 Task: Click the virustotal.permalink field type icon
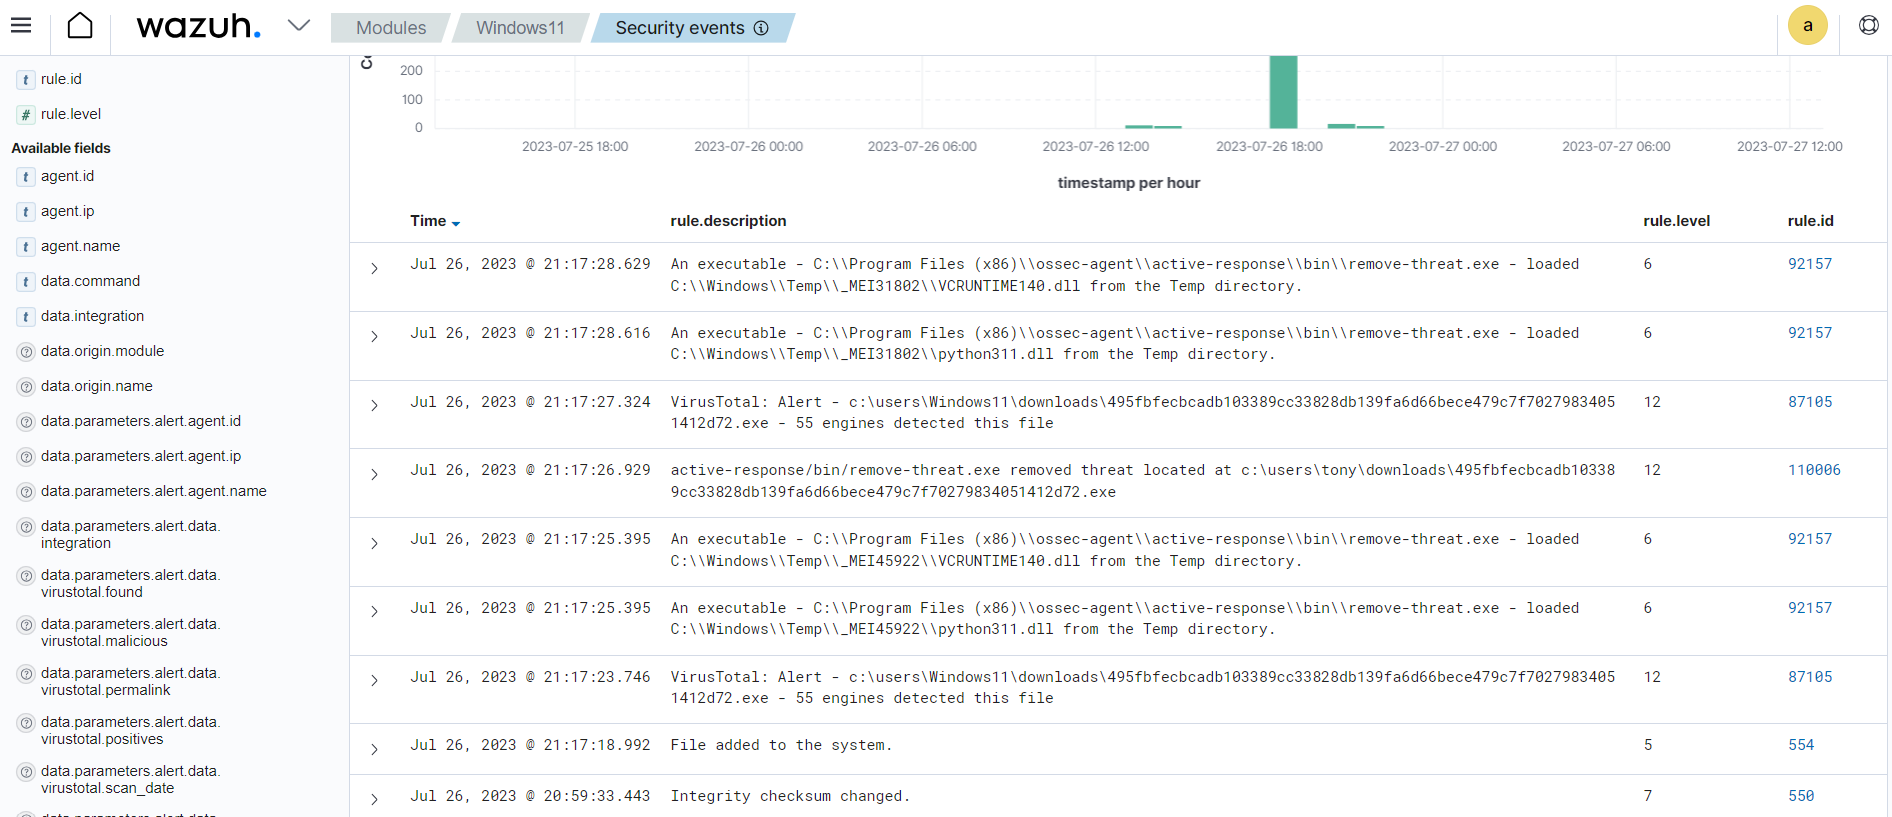point(26,674)
